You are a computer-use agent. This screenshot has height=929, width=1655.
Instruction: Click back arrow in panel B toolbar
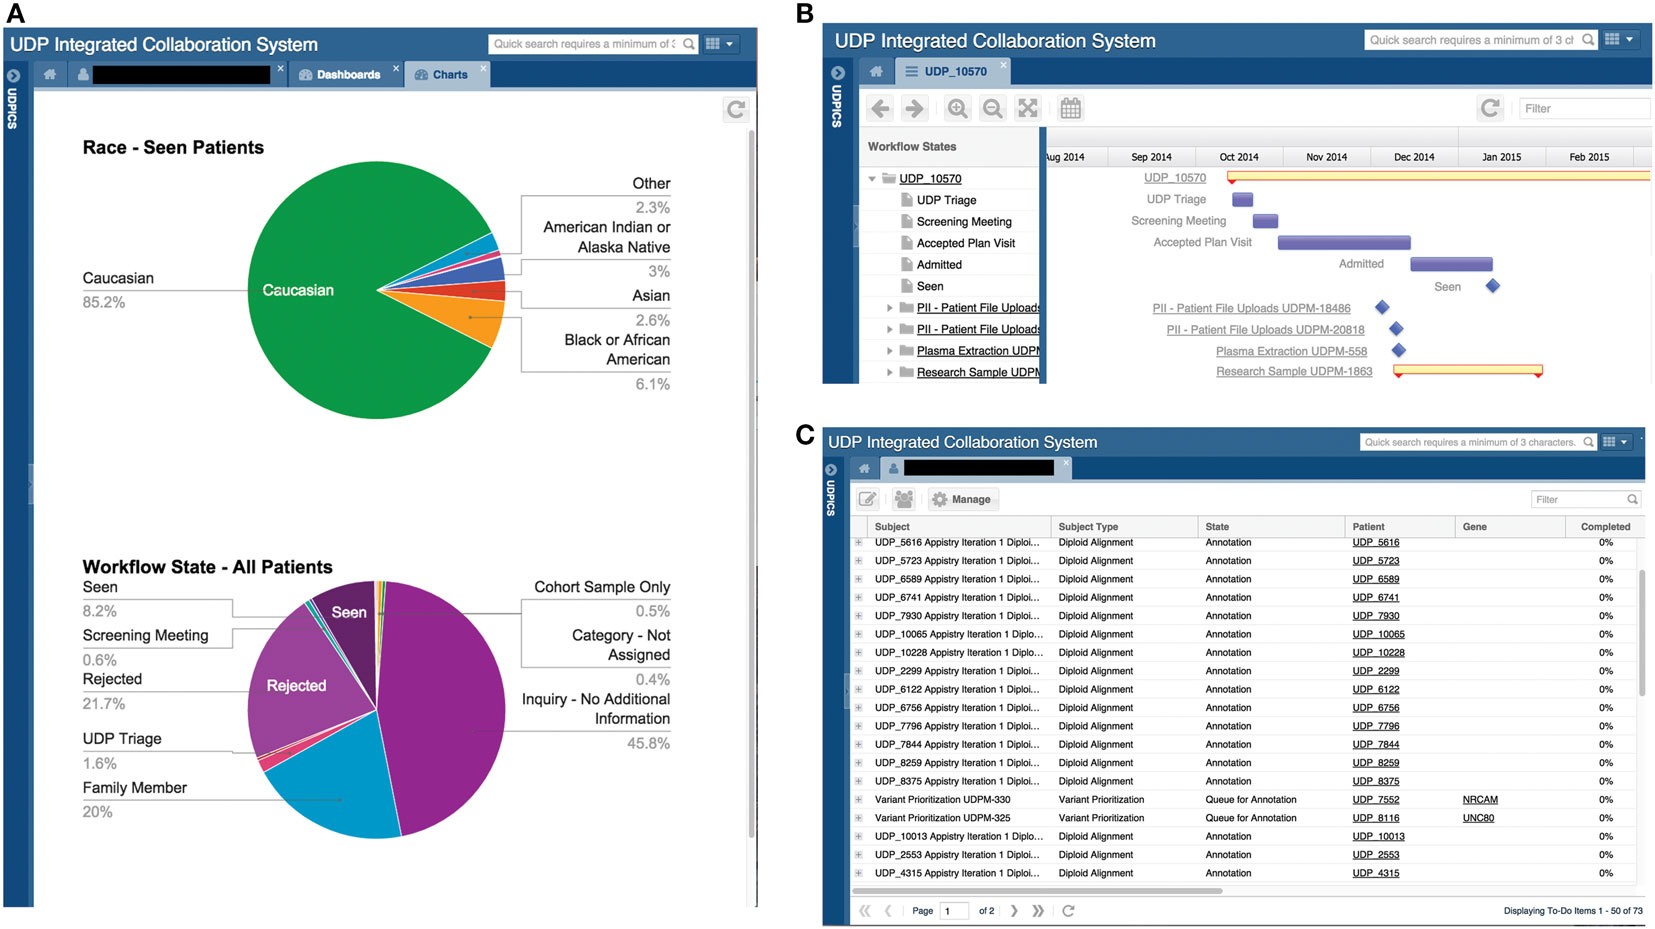[880, 109]
